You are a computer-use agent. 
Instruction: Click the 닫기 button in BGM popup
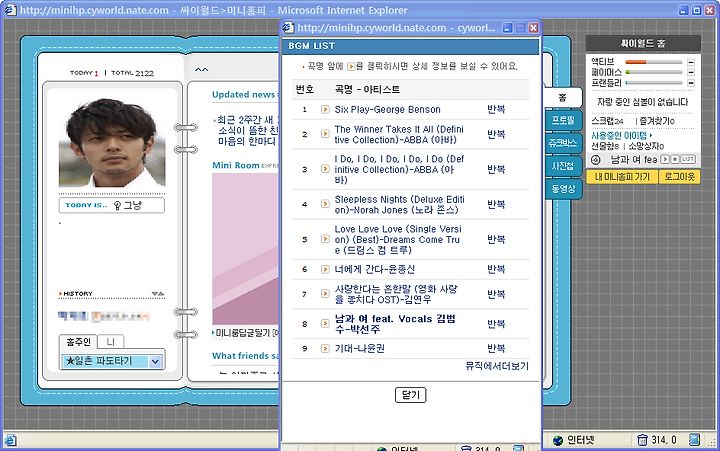point(411,395)
